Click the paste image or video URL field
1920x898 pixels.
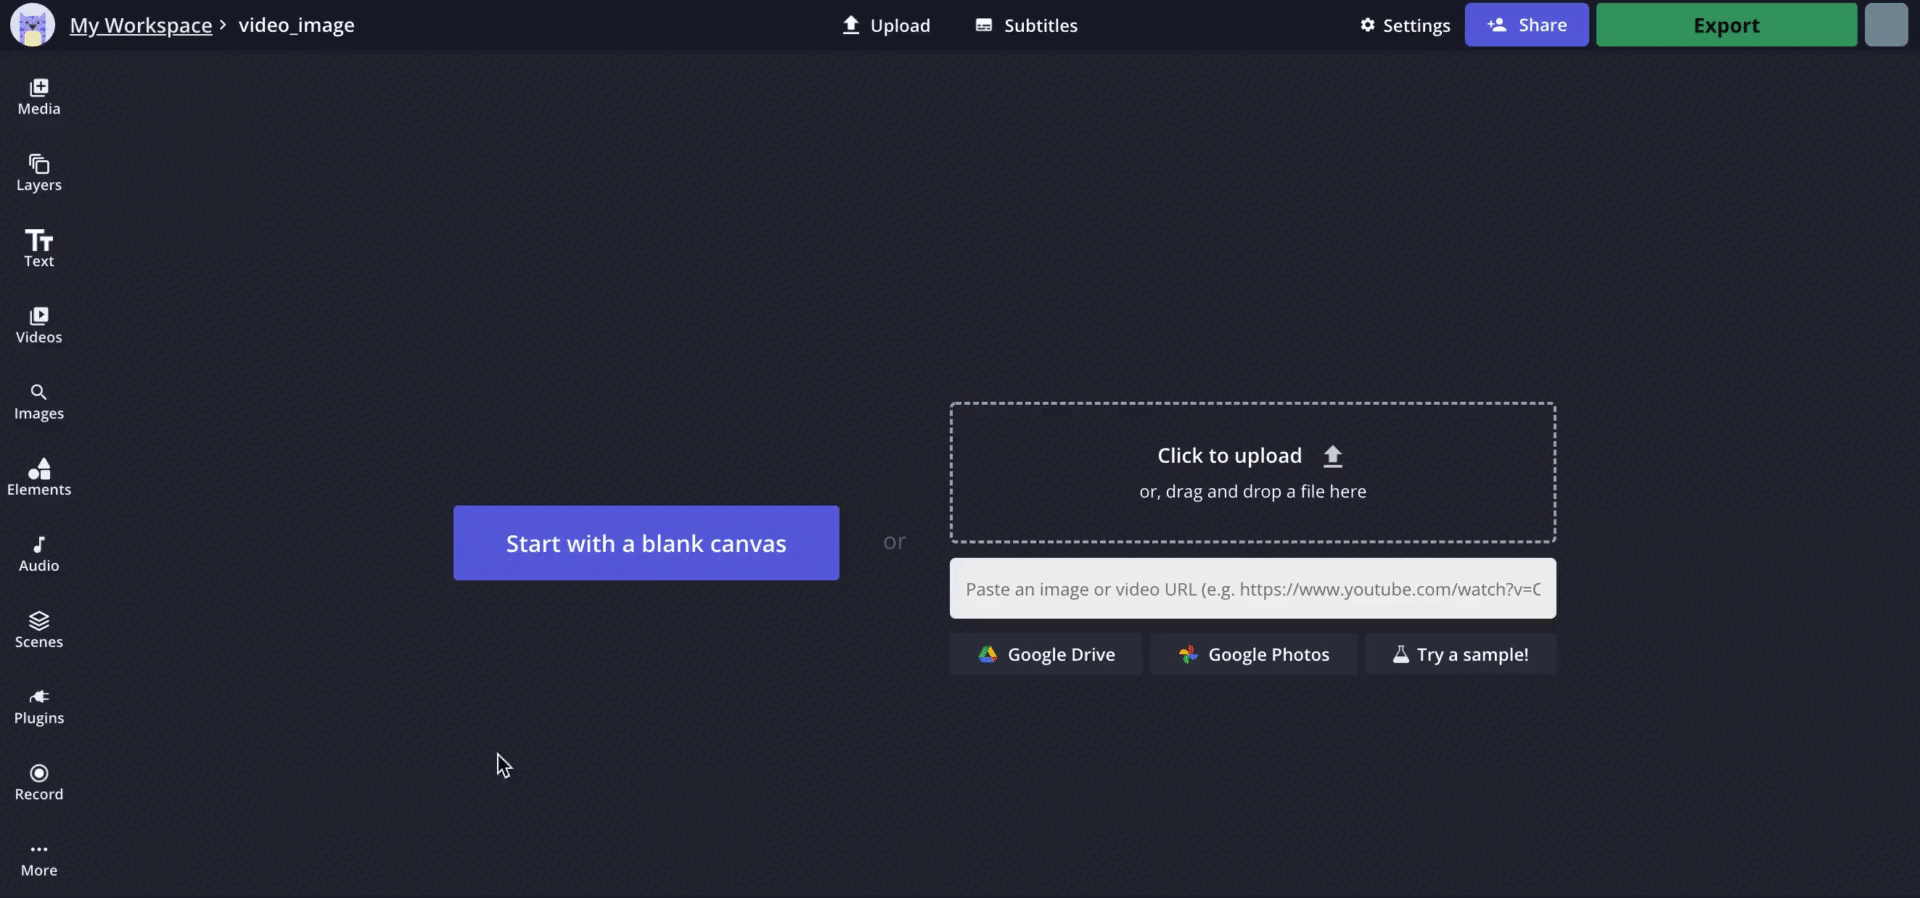click(x=1252, y=589)
